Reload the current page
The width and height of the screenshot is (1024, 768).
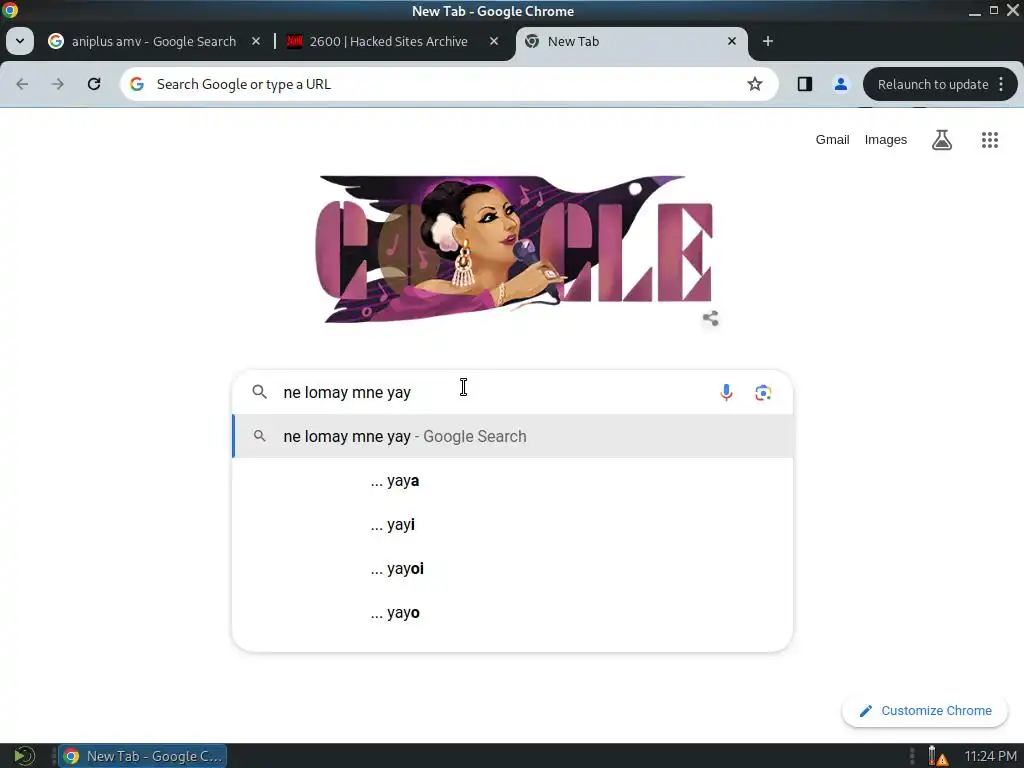tap(94, 84)
